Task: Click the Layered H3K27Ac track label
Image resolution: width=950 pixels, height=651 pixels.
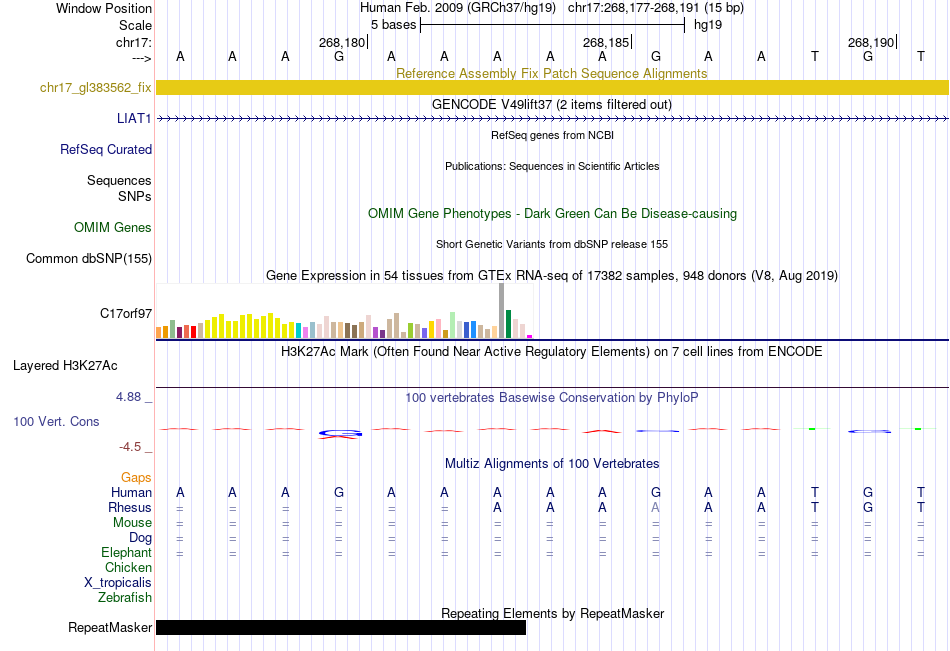Action: (x=65, y=366)
